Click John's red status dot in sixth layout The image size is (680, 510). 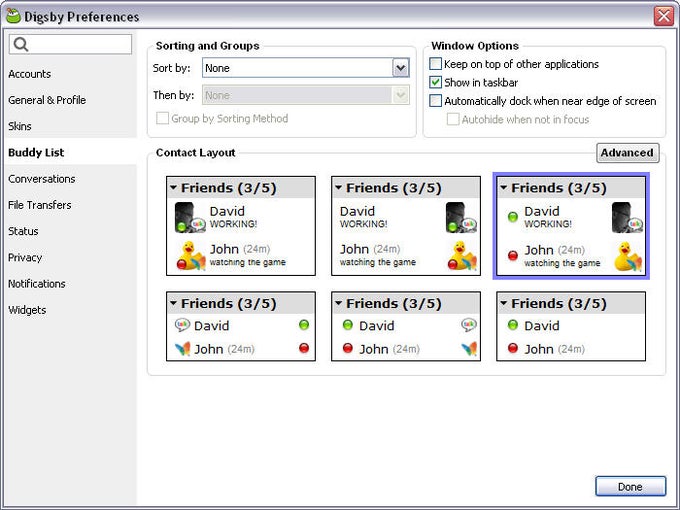[x=513, y=347]
